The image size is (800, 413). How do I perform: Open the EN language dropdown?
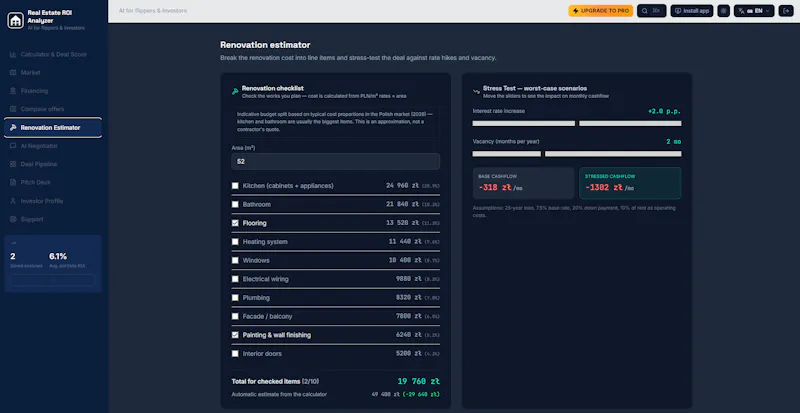tap(754, 11)
